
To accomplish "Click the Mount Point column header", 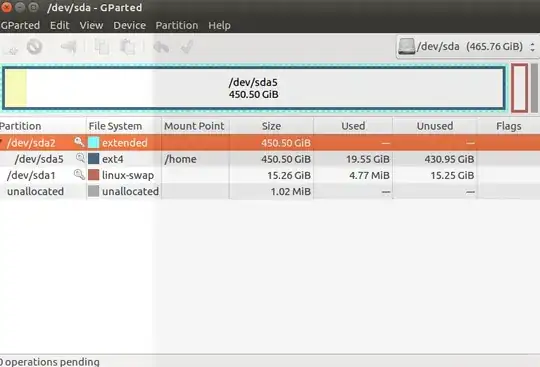I will (x=195, y=126).
